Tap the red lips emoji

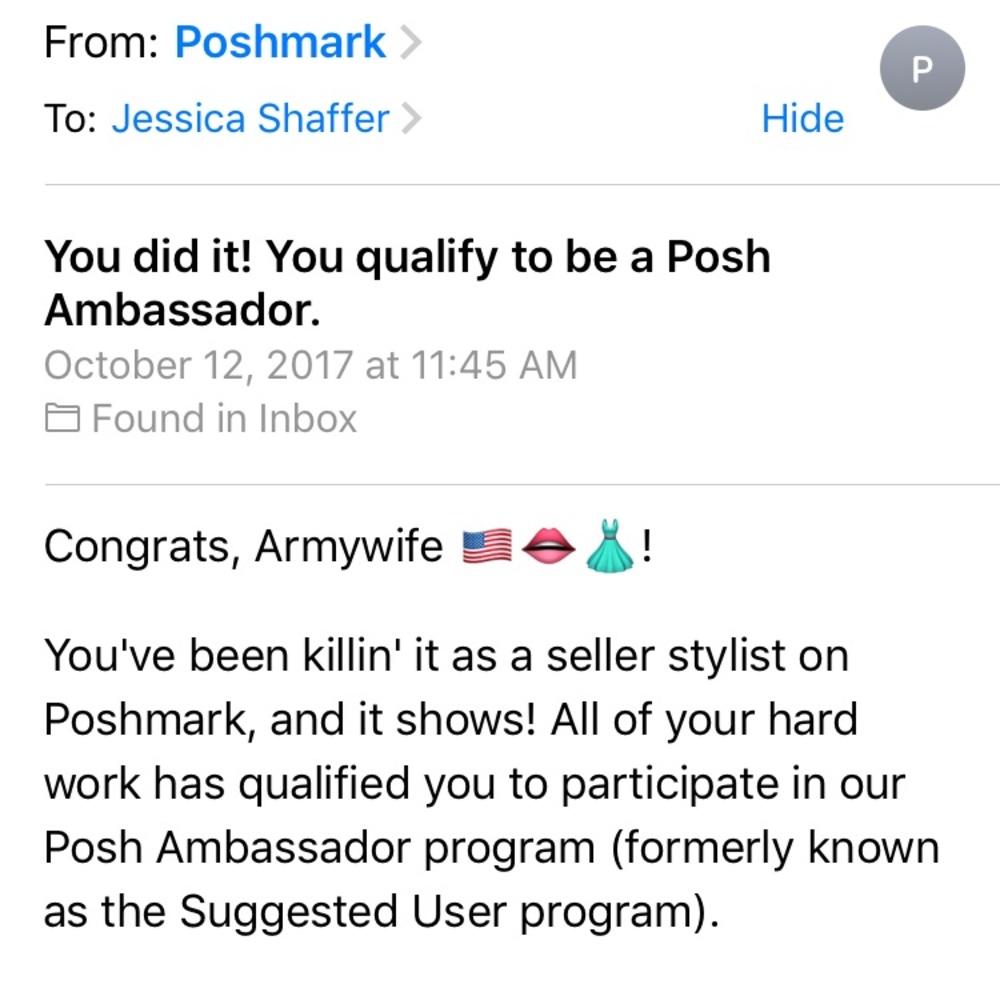click(549, 546)
